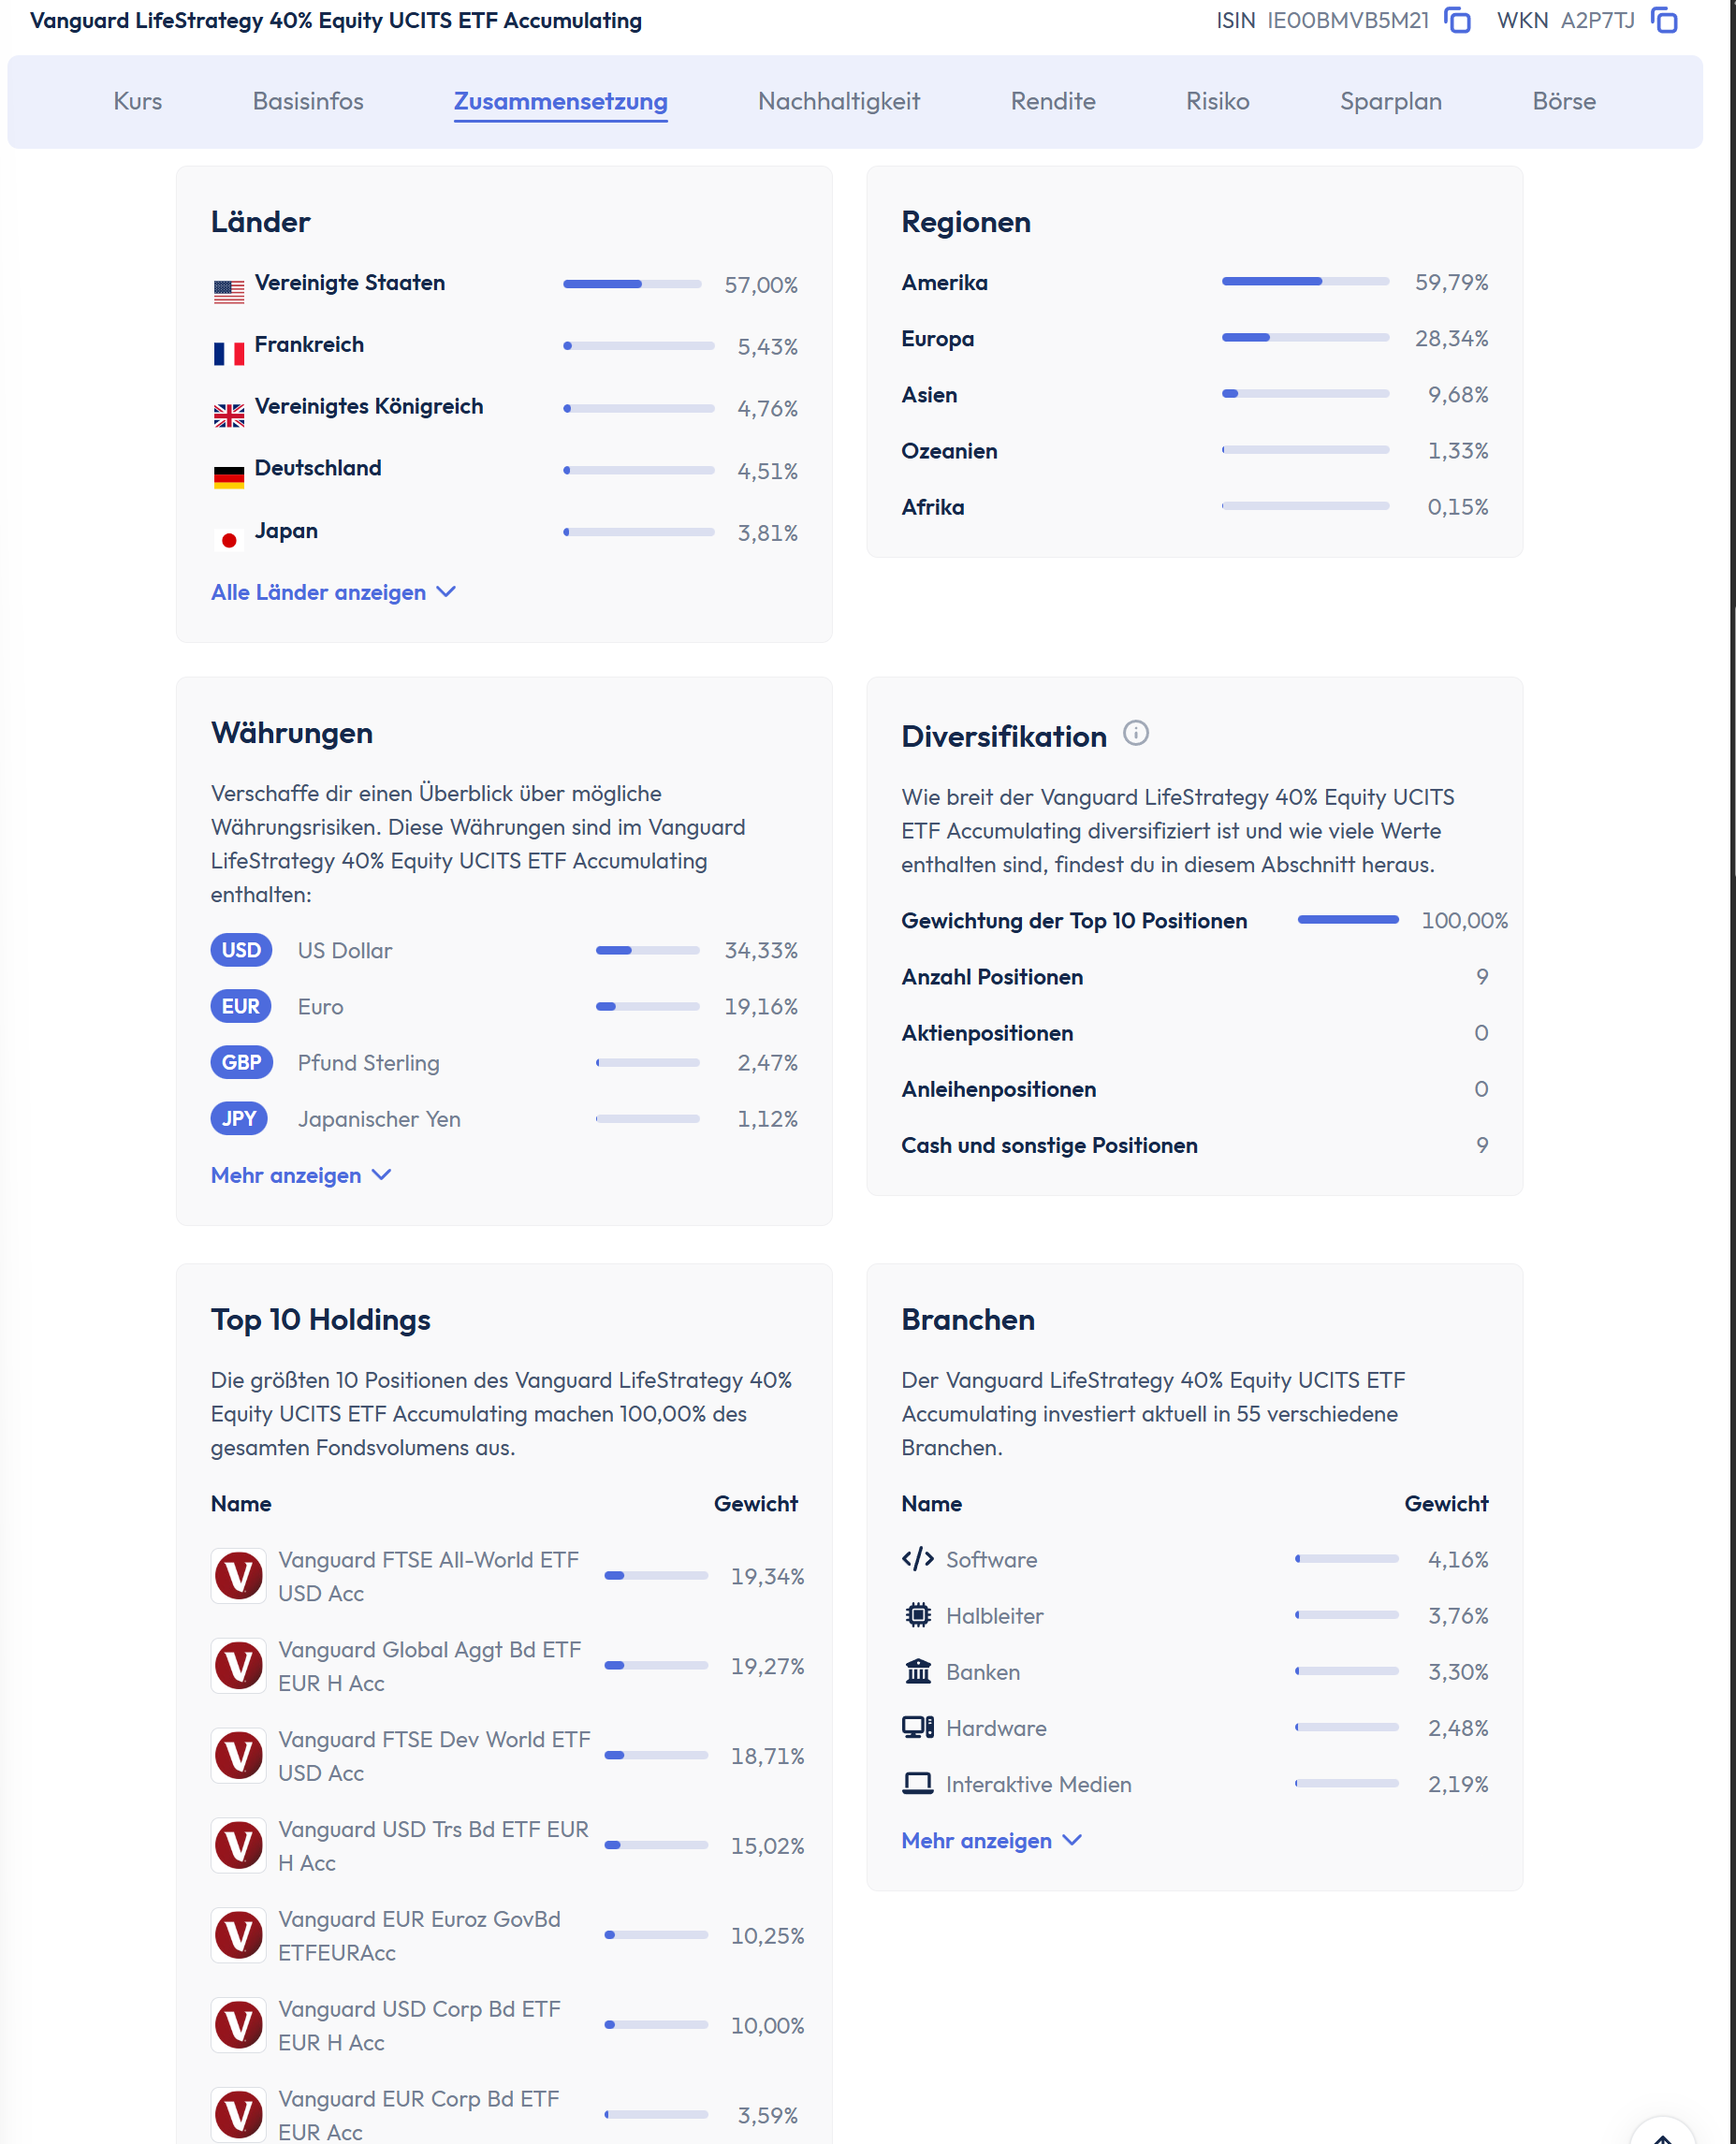The image size is (1736, 2144).
Task: Click the Hardware computer icon
Action: pyautogui.click(x=917, y=1727)
